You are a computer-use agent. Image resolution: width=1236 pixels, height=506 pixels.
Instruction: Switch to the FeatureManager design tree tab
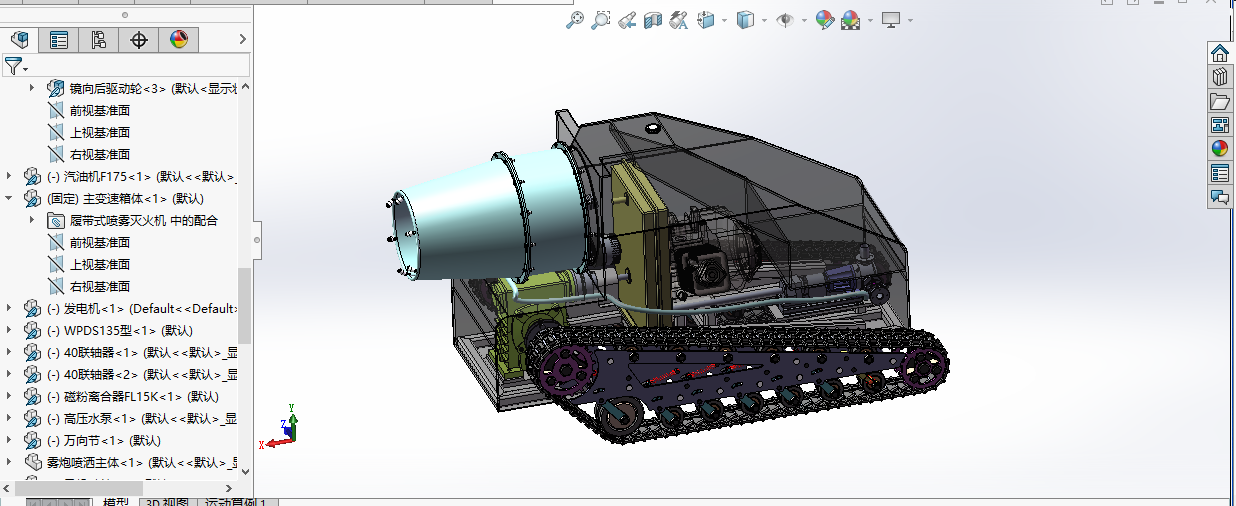coord(19,40)
